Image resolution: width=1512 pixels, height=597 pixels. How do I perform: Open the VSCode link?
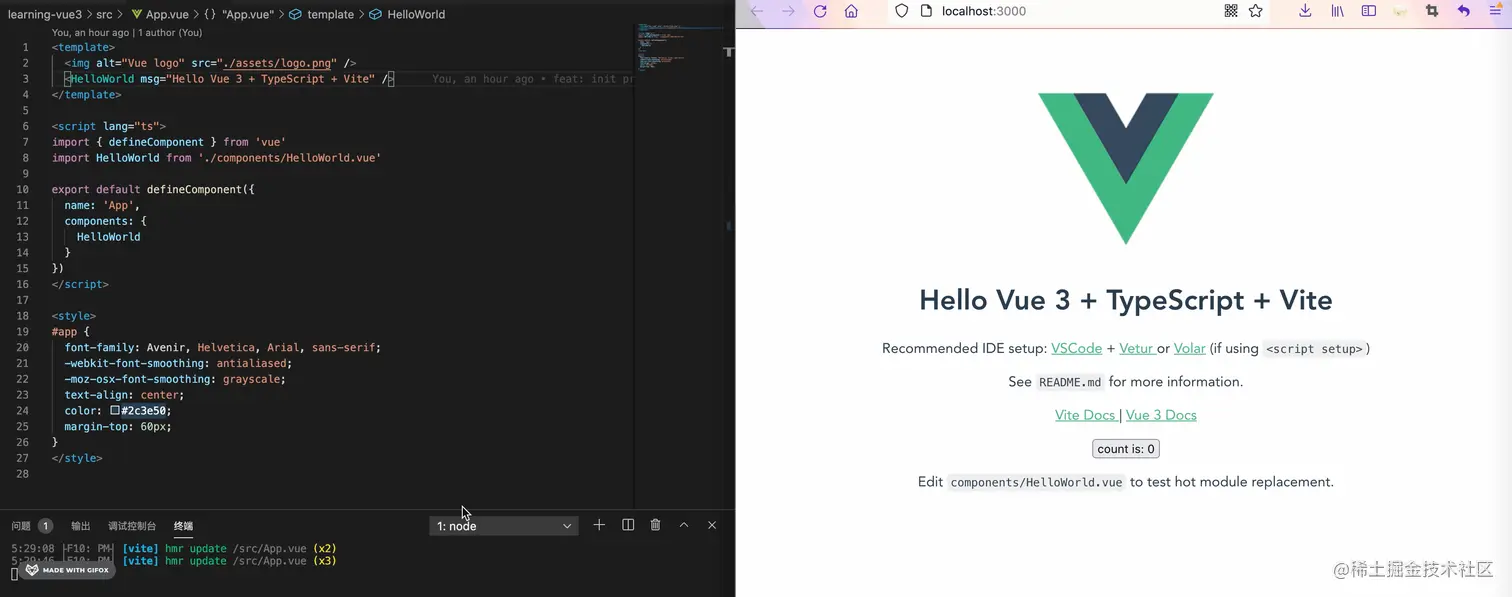[1076, 348]
